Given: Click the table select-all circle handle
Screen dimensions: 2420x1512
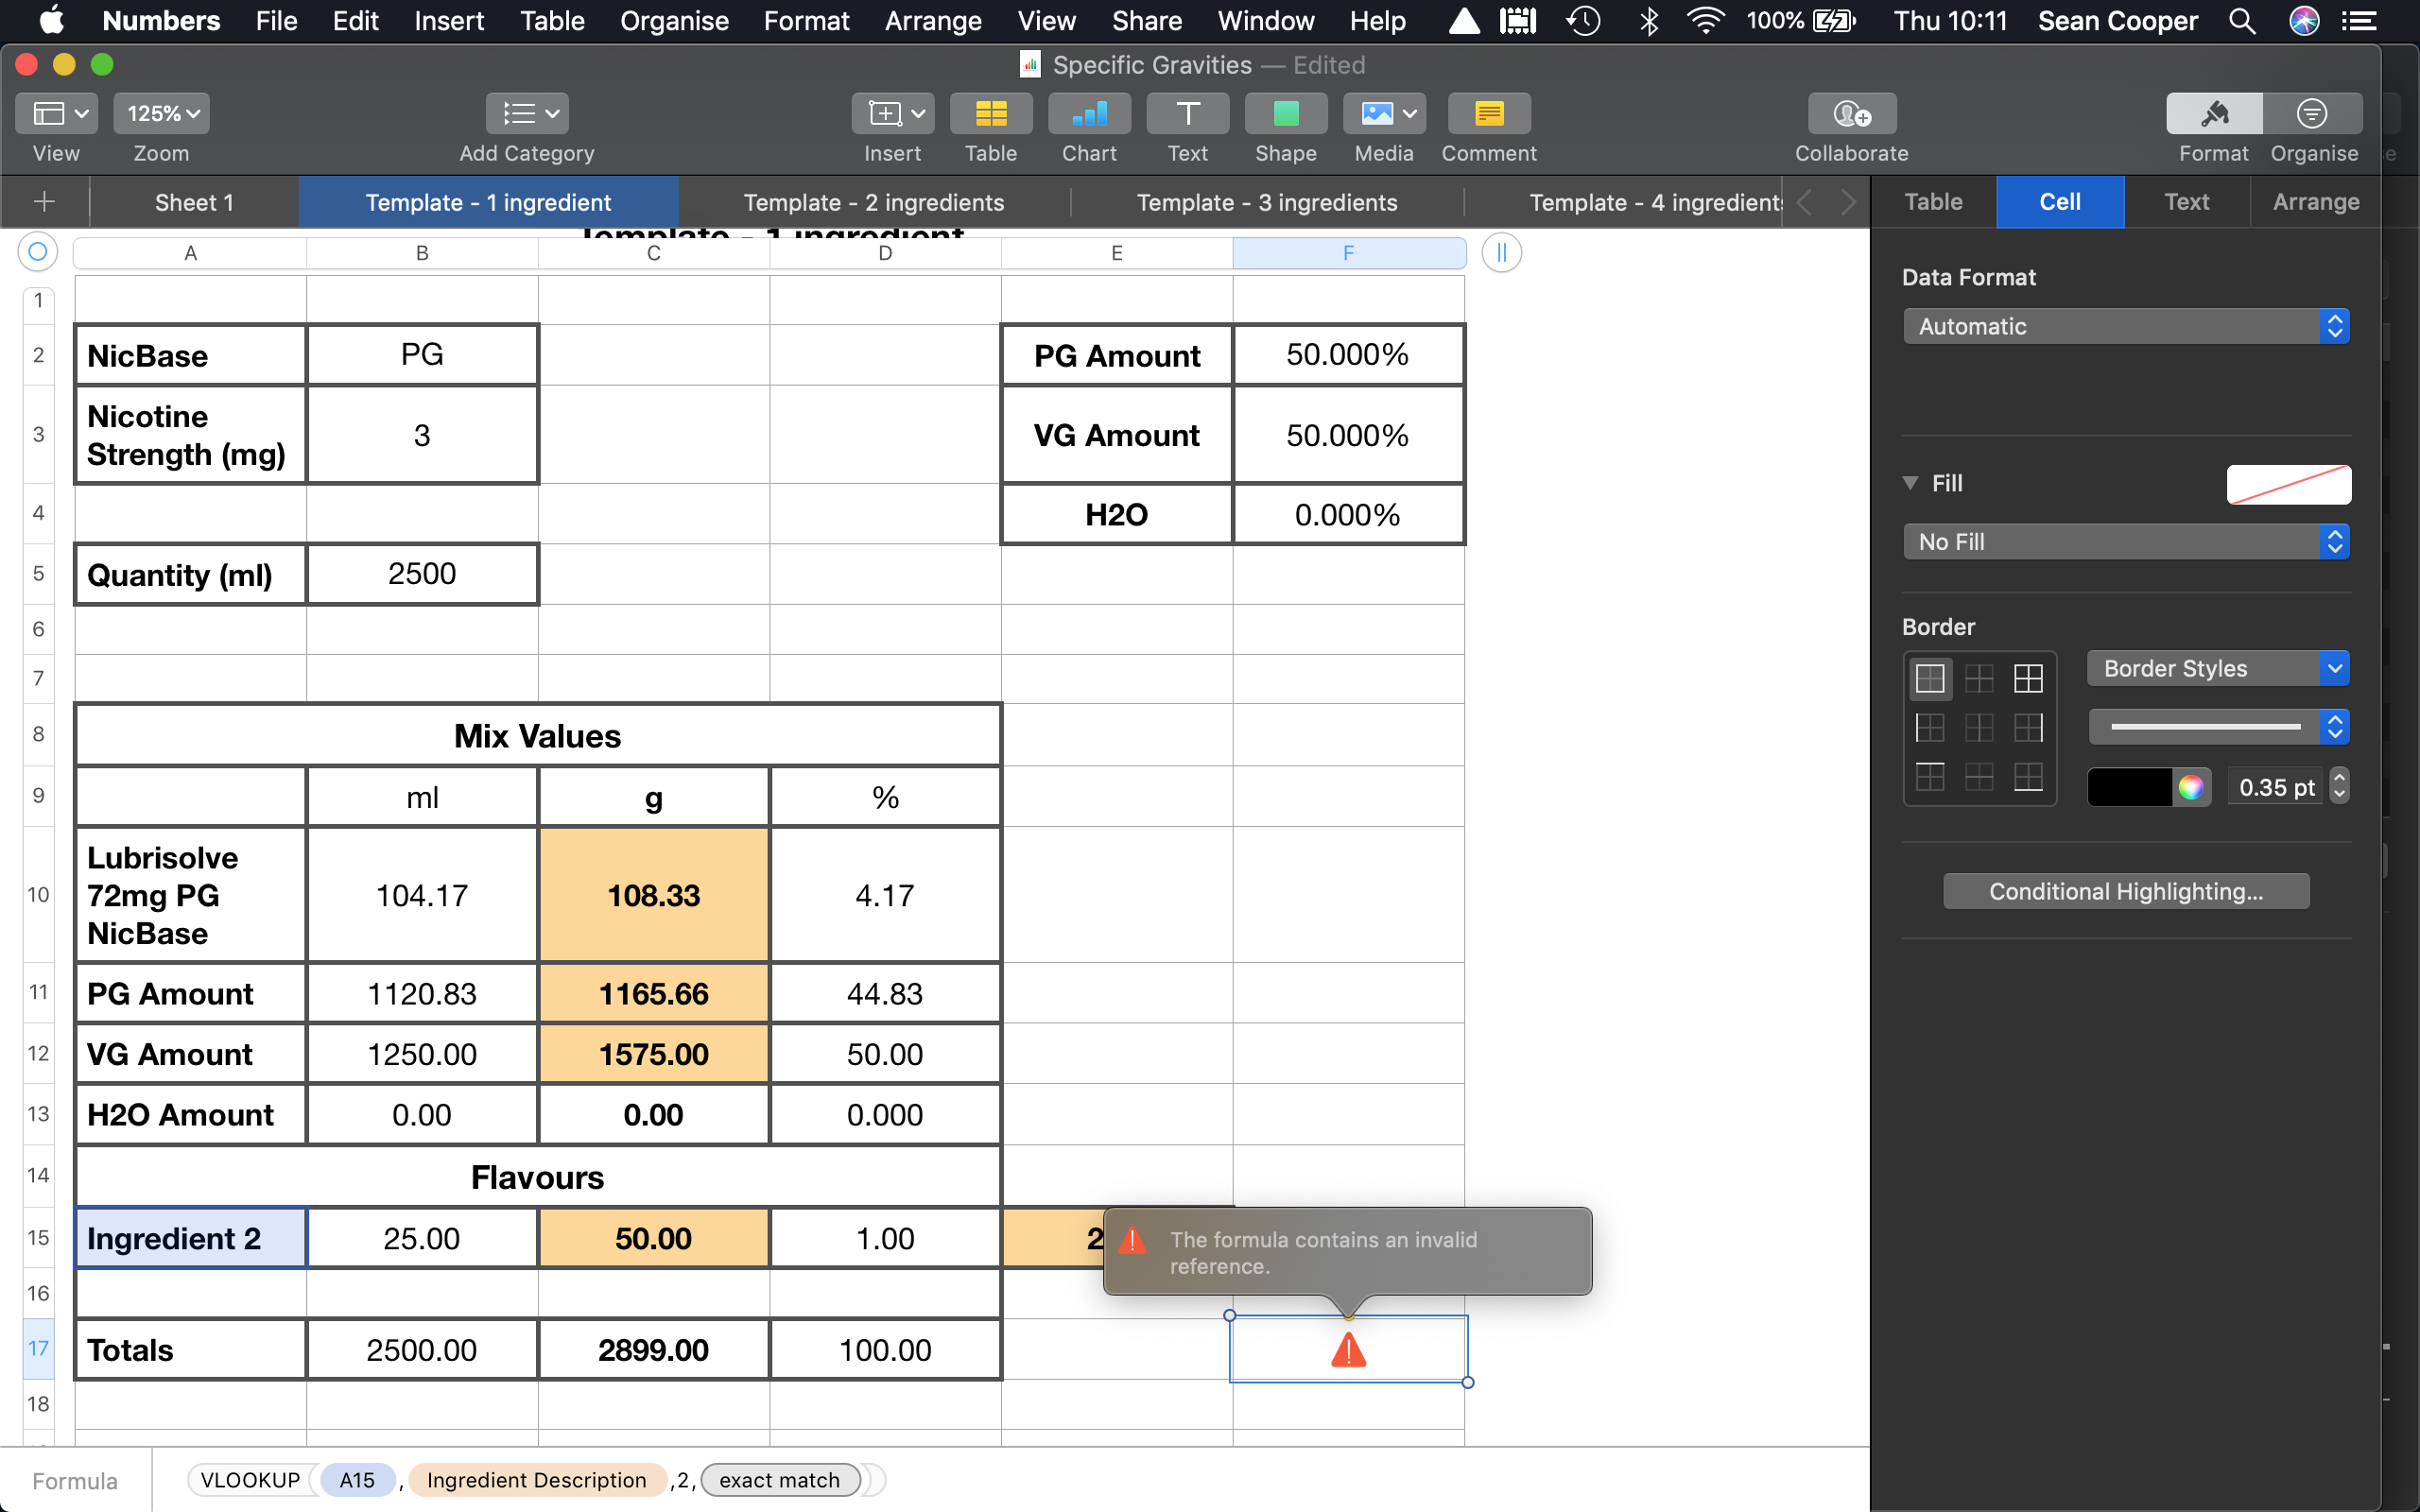Looking at the screenshot, I should tap(38, 252).
